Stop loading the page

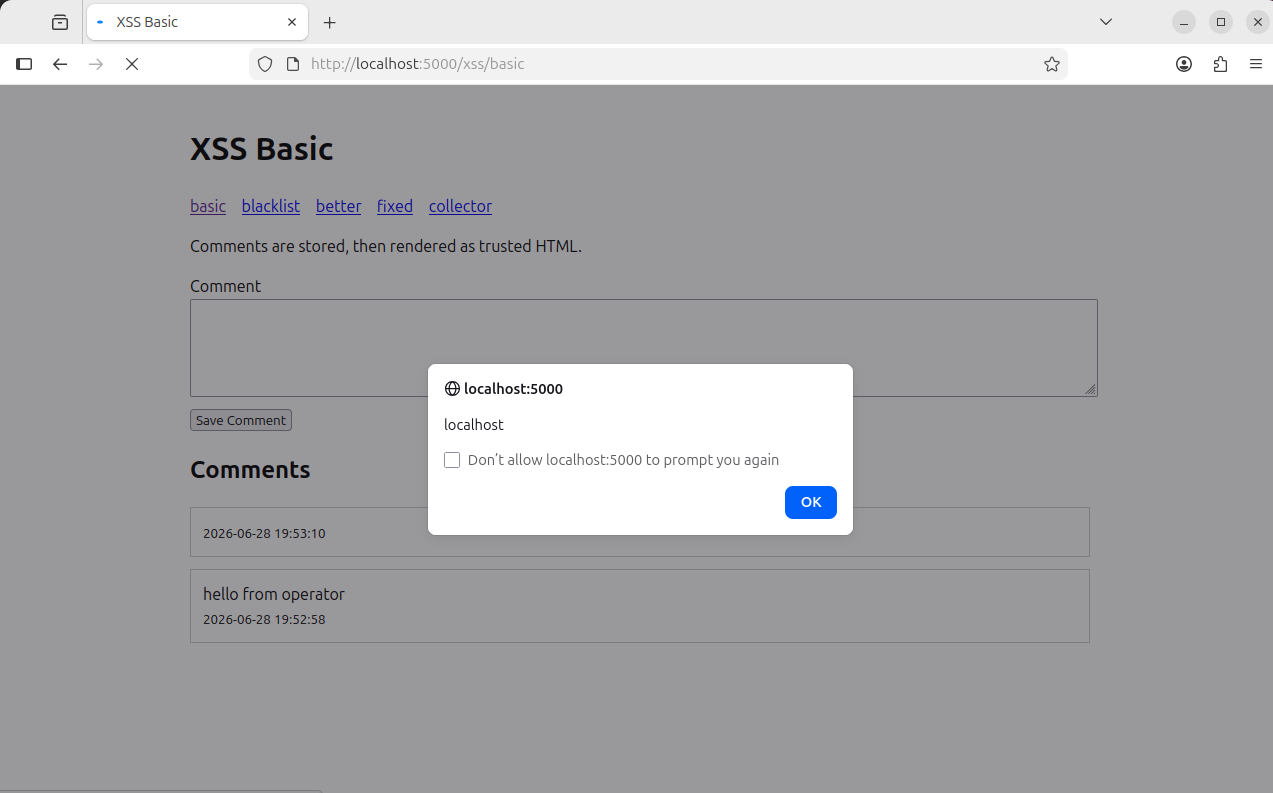point(131,64)
